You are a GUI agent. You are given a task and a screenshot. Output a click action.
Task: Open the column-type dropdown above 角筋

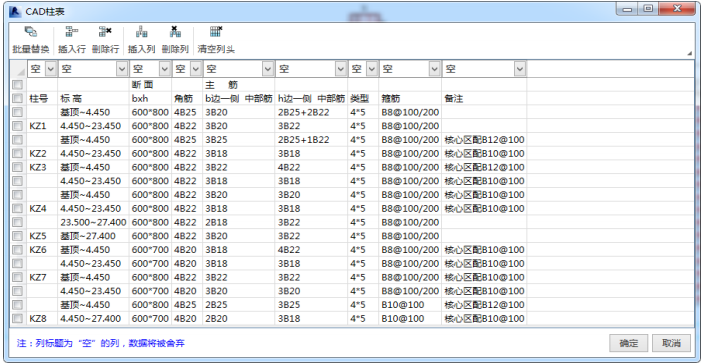[x=196, y=69]
